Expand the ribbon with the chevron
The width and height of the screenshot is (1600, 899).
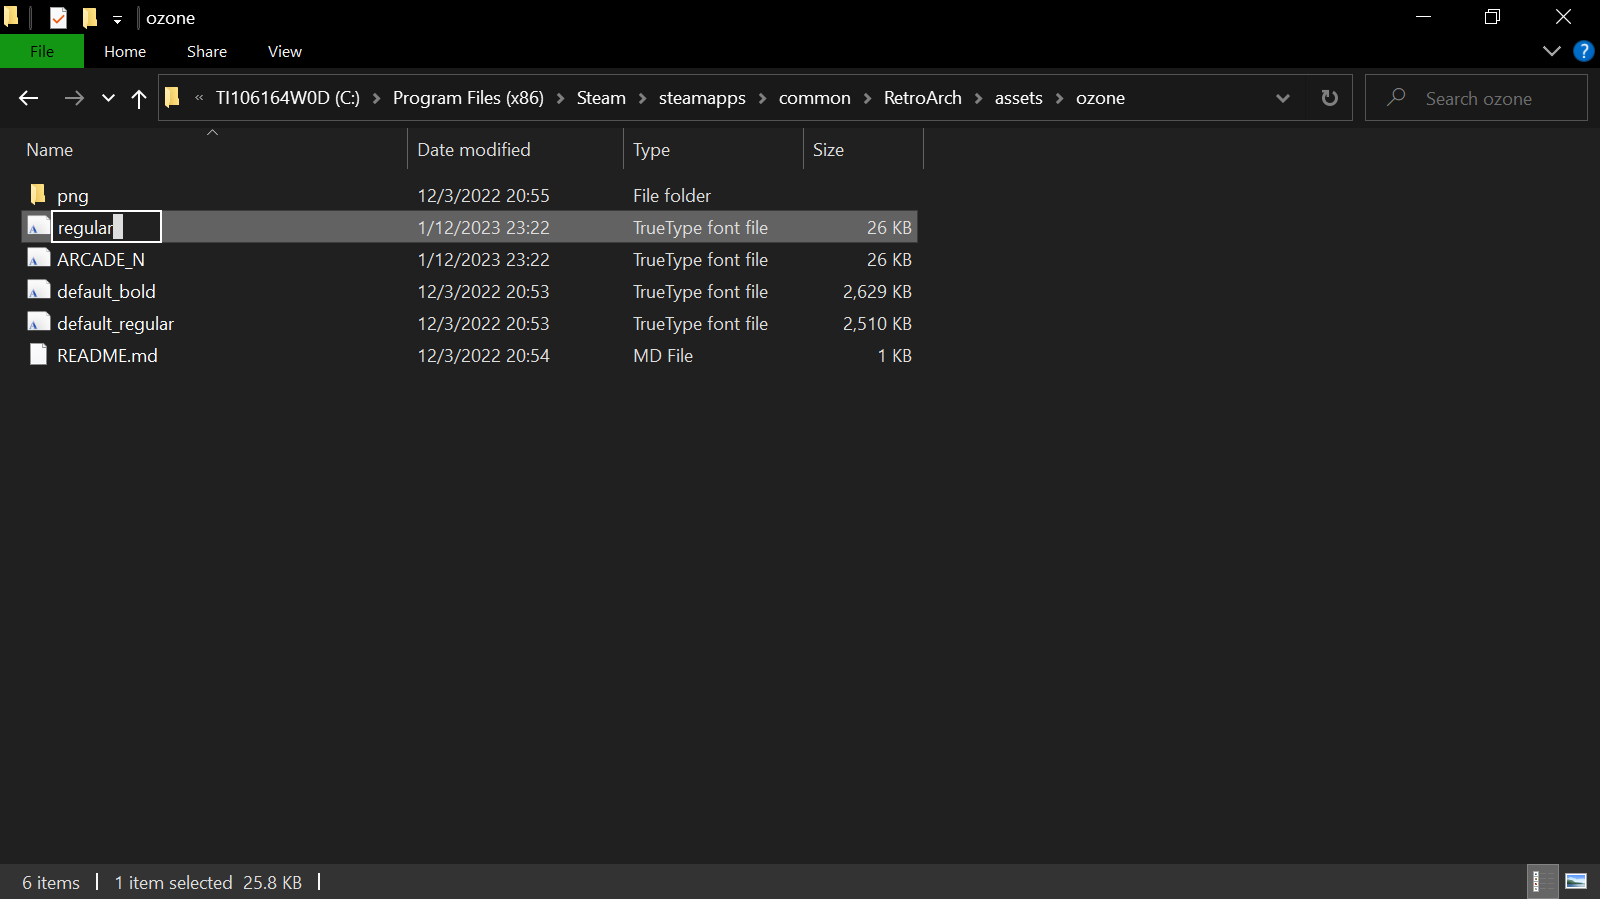point(1551,51)
